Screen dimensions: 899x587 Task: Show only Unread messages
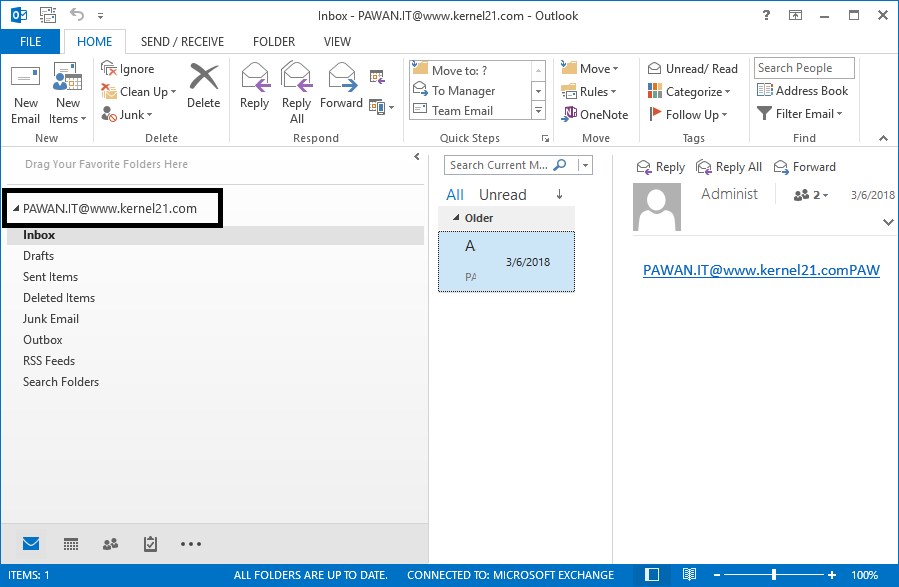coord(502,195)
